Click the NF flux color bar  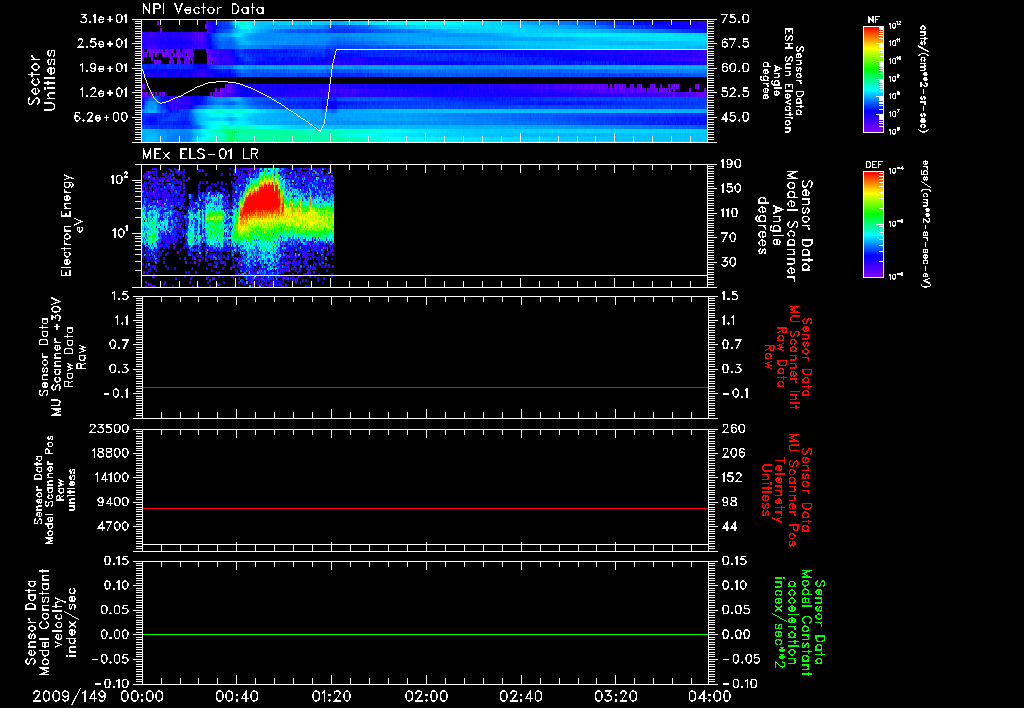coord(873,78)
